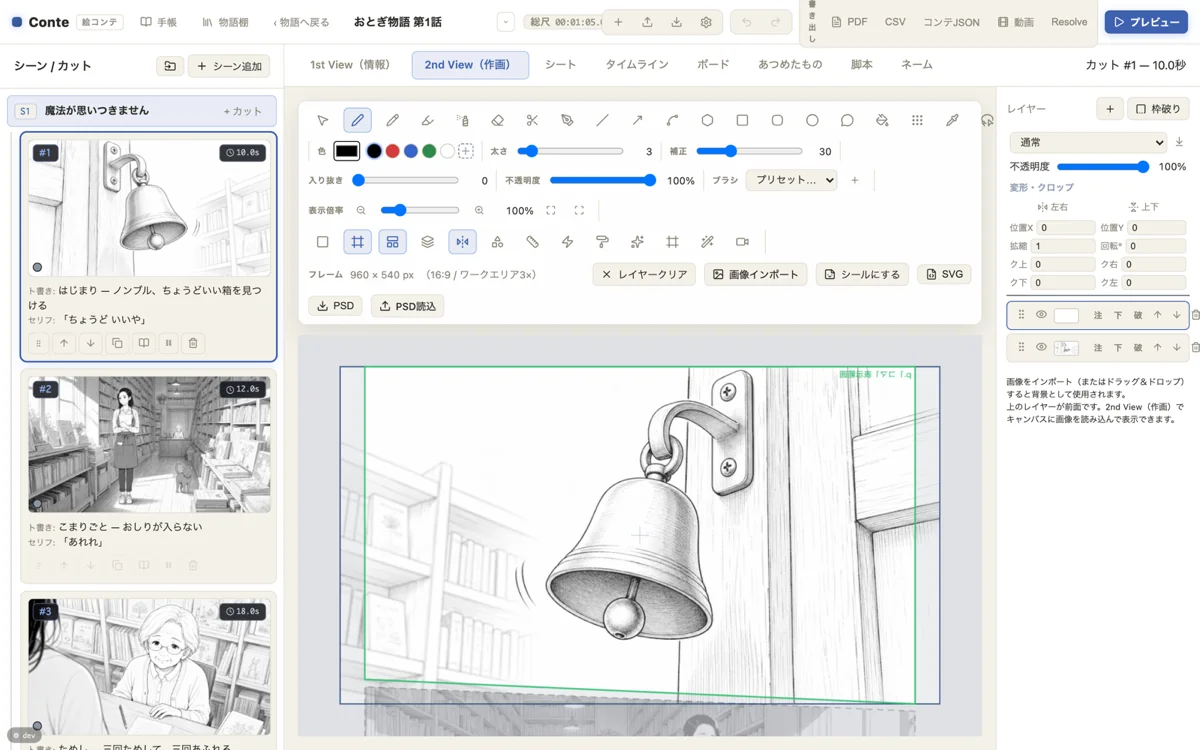The height and width of the screenshot is (750, 1200).
Task: Select the straight line tool
Action: click(x=602, y=120)
